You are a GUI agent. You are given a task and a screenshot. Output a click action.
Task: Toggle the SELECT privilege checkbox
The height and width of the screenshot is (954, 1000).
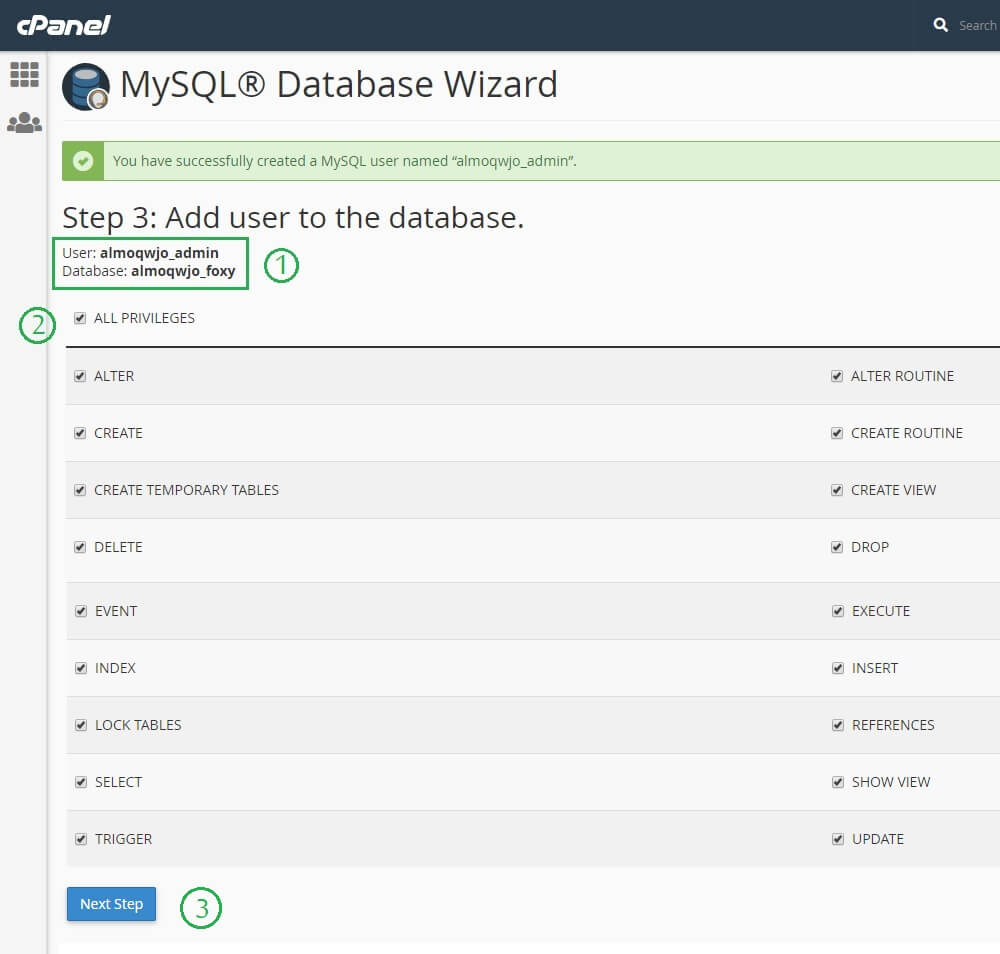[81, 782]
